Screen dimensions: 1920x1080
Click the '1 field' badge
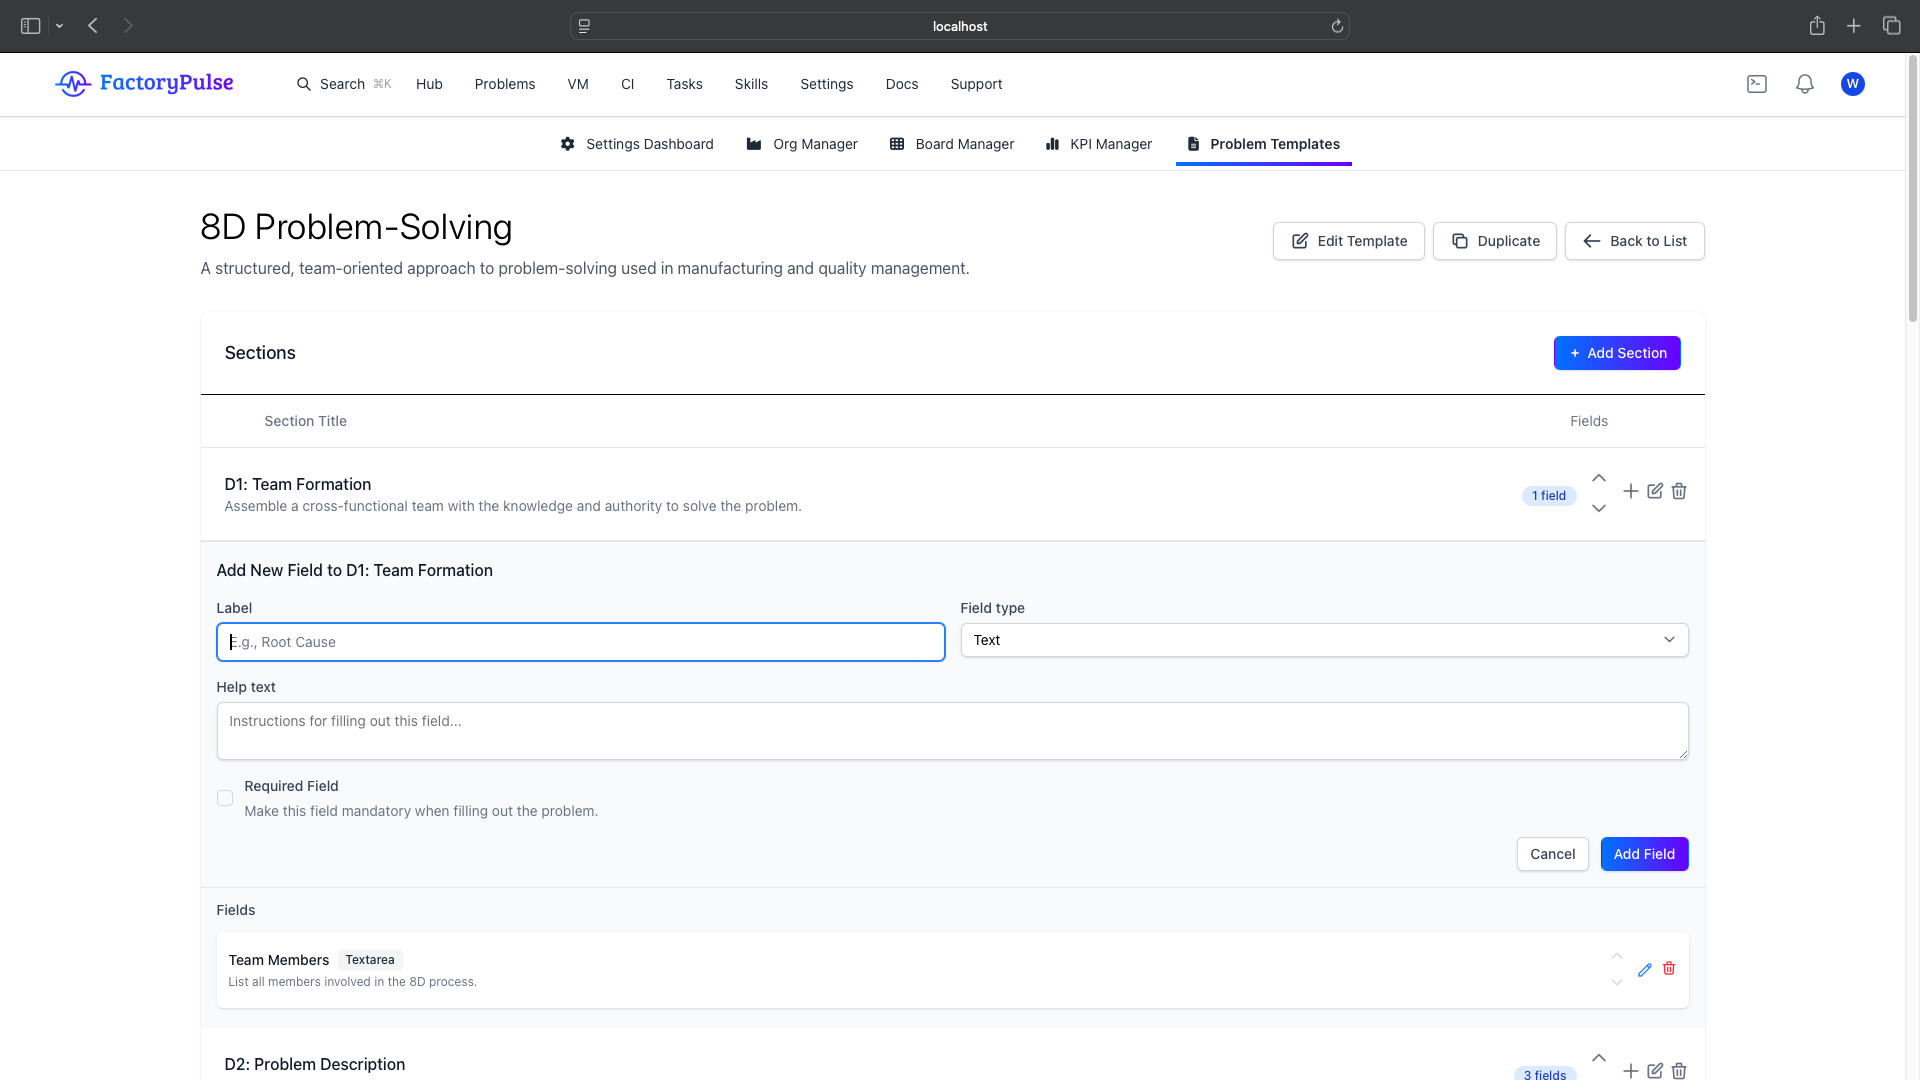[x=1549, y=496]
